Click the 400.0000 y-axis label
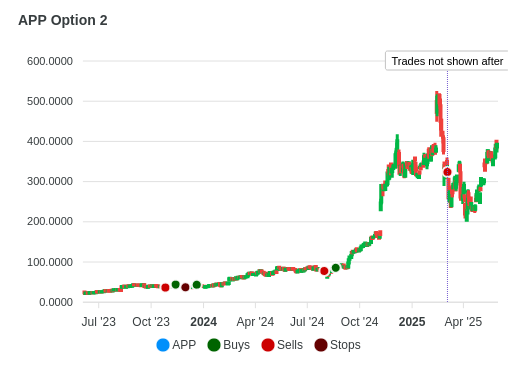This screenshot has height=380, width=530. coord(50,141)
